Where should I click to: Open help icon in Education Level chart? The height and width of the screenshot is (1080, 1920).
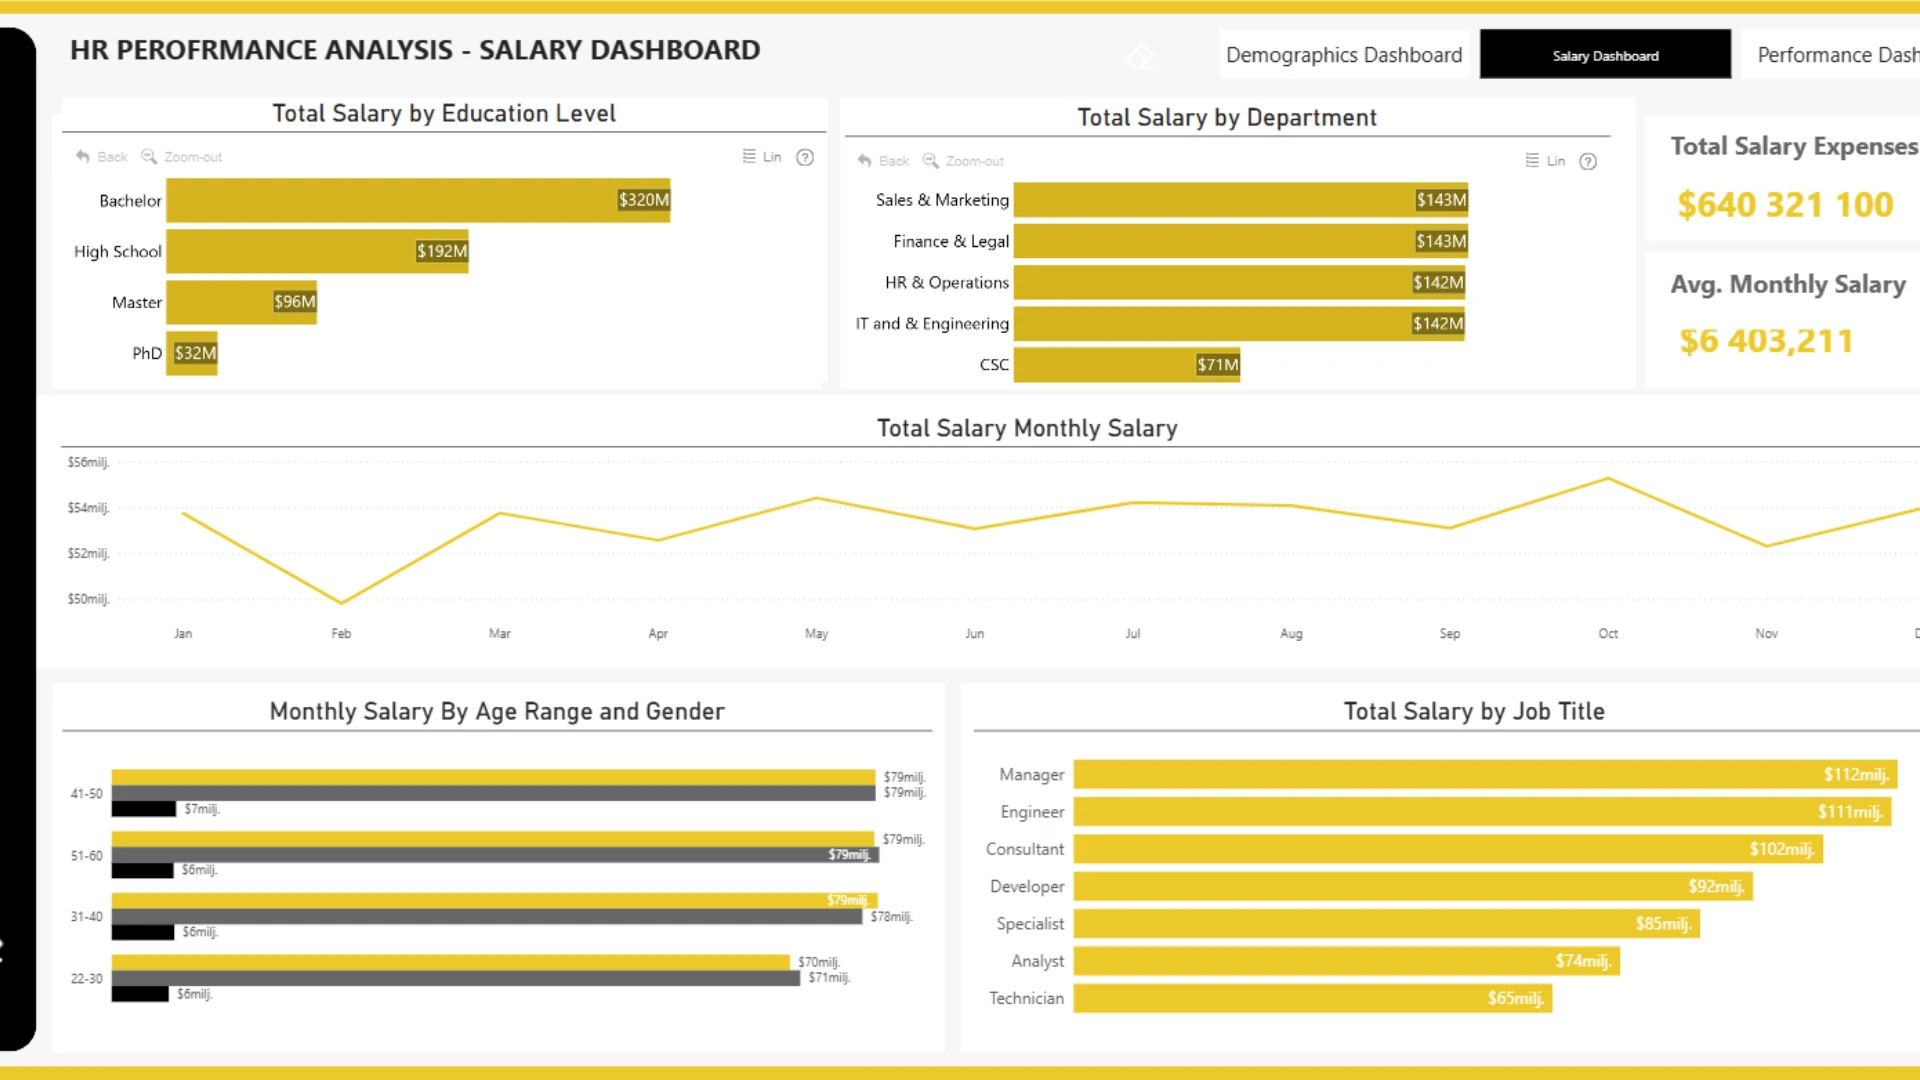805,157
